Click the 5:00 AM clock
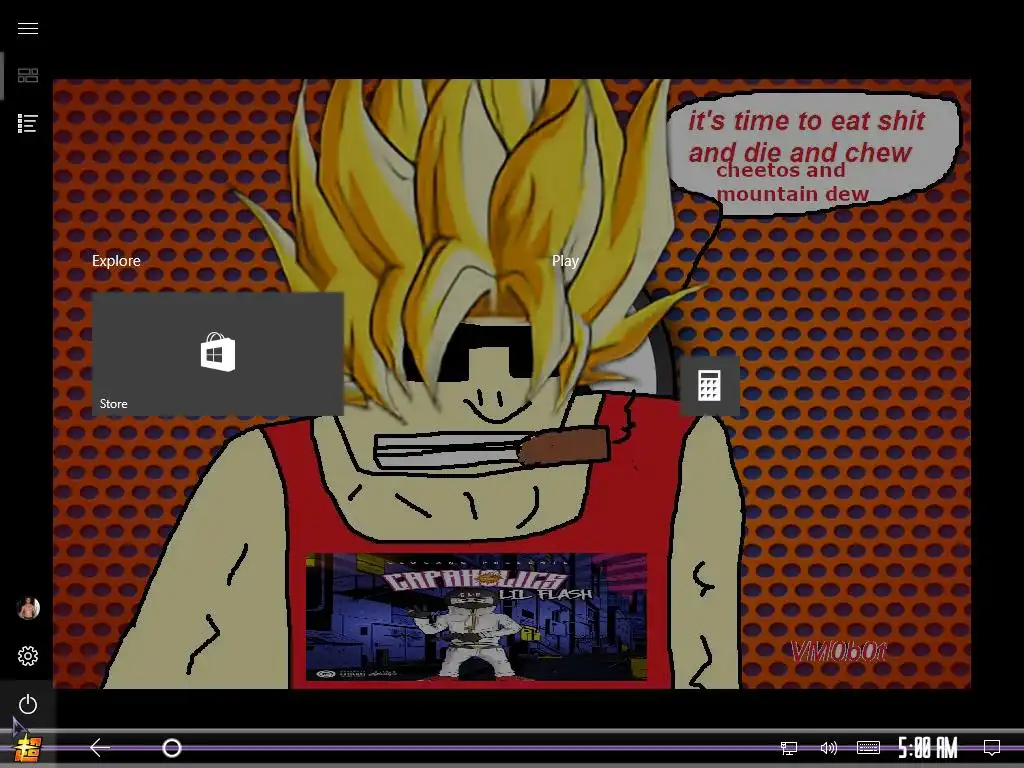1024x768 pixels. (x=927, y=748)
